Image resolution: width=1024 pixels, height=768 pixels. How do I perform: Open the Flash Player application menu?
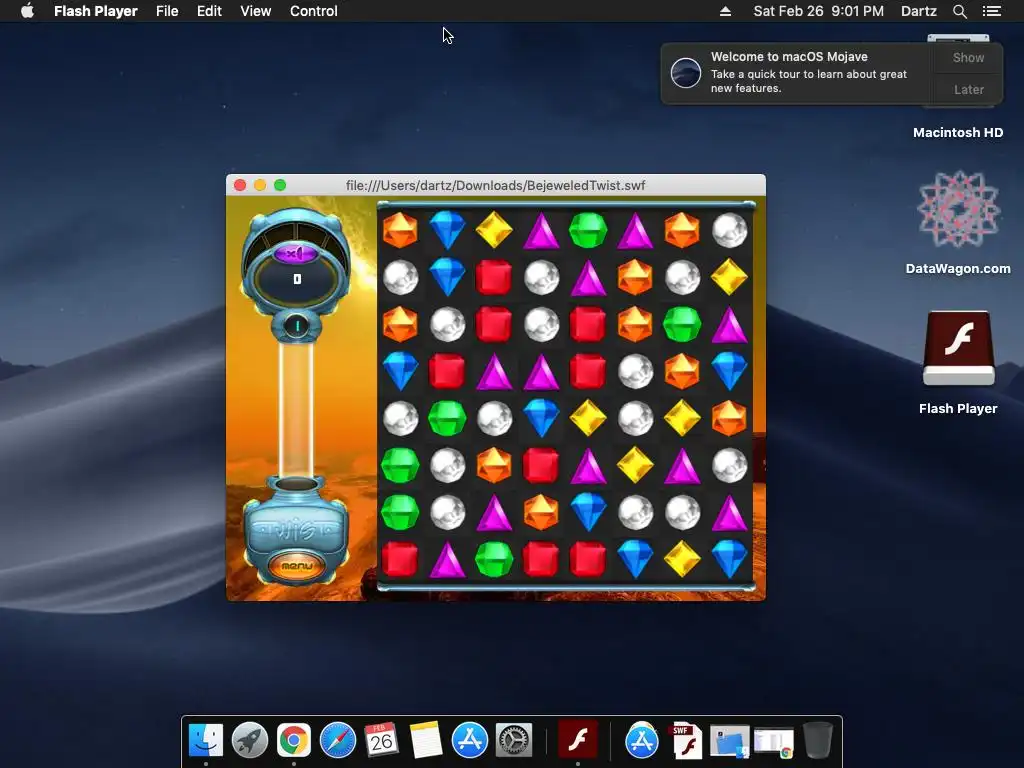point(95,11)
